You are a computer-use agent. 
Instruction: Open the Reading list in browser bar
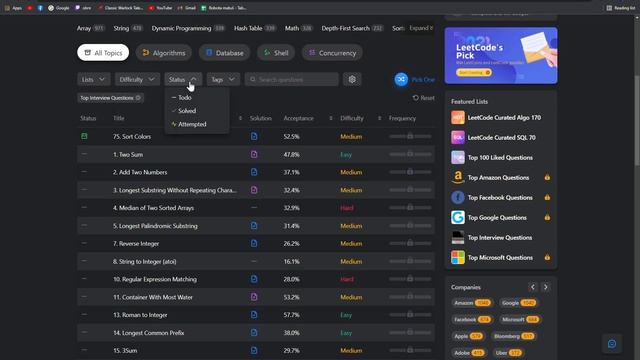point(621,8)
